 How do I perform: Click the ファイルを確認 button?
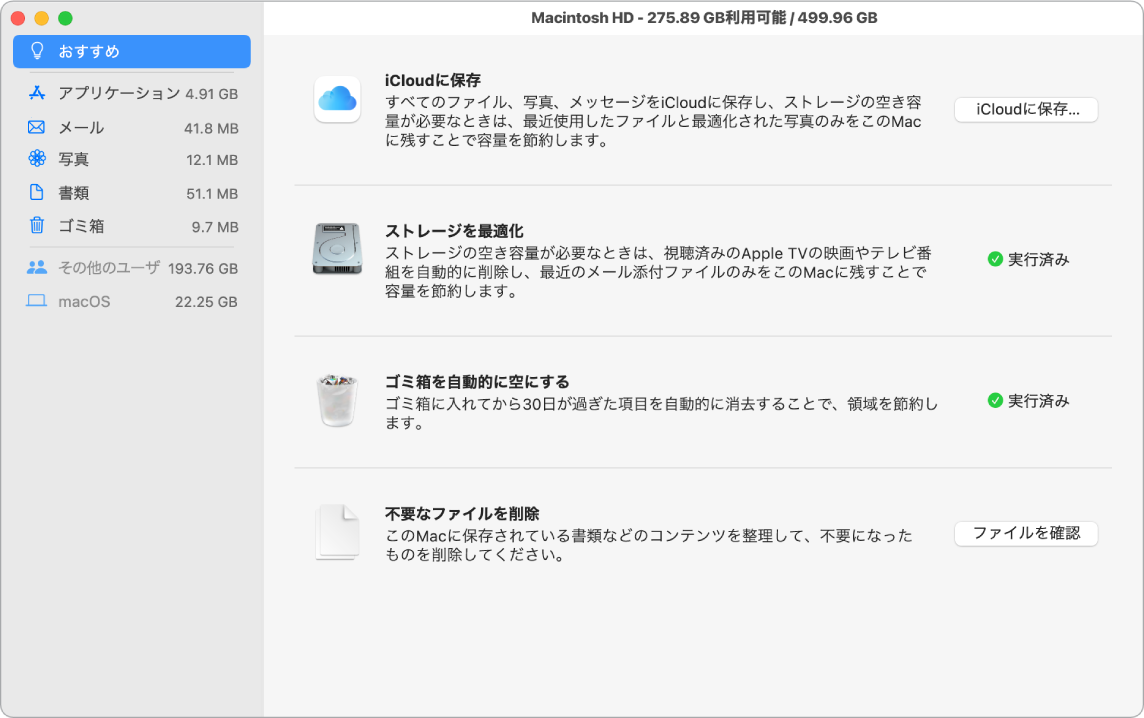pos(1026,533)
